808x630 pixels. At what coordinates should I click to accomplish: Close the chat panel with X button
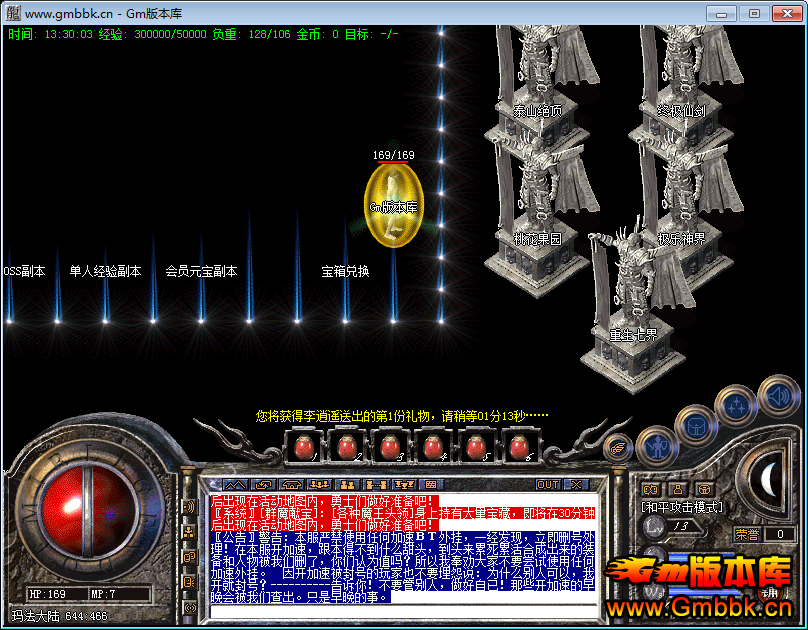click(x=578, y=485)
